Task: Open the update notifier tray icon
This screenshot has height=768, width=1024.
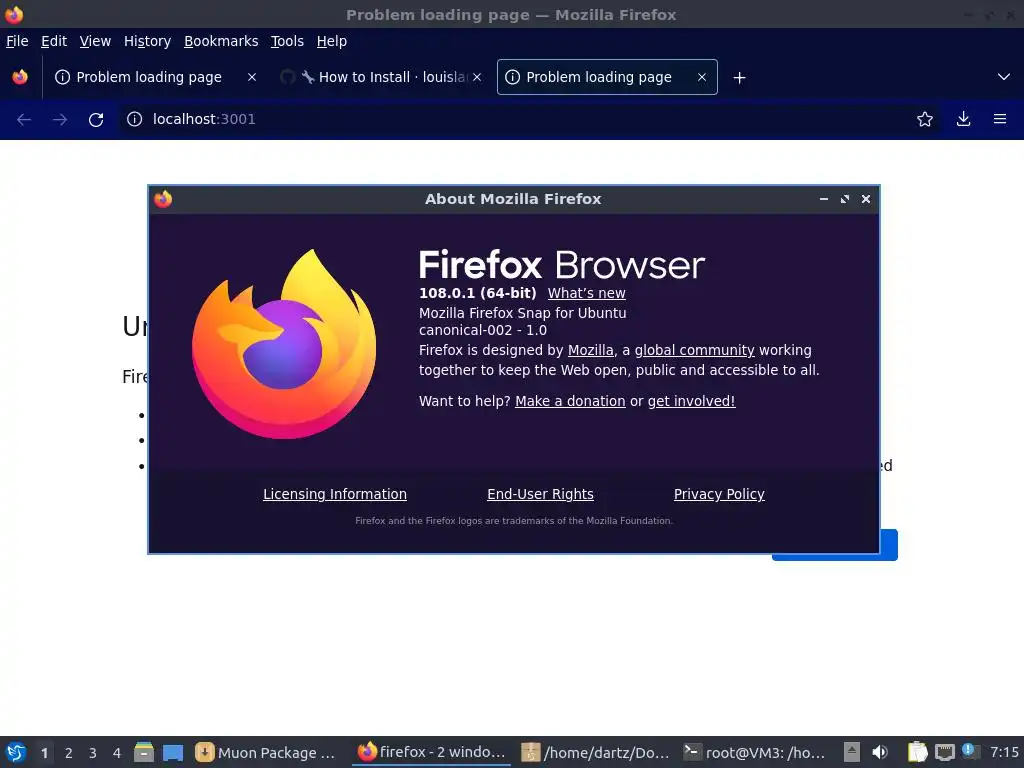Action: pos(970,751)
